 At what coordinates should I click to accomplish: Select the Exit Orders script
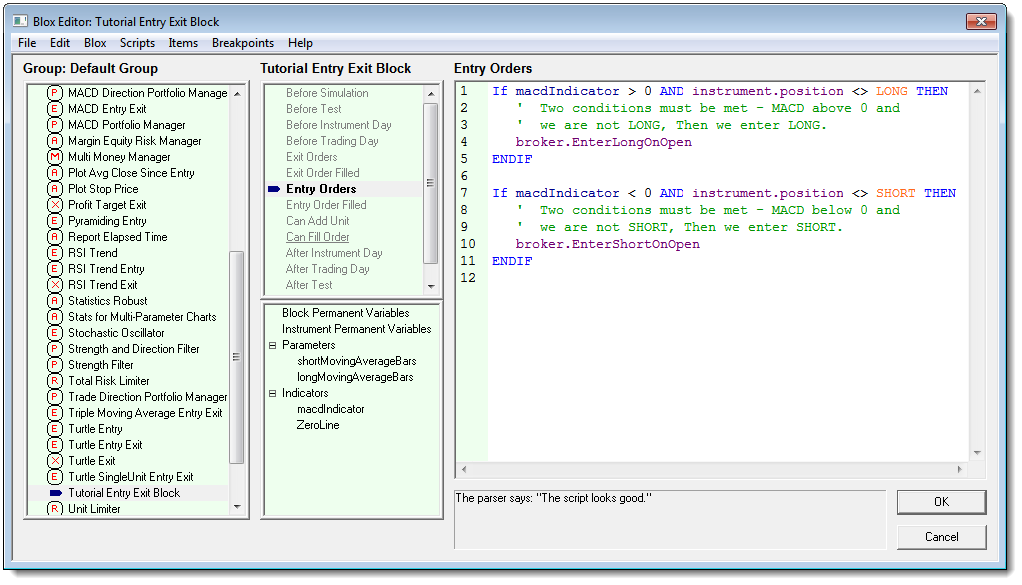coord(311,157)
